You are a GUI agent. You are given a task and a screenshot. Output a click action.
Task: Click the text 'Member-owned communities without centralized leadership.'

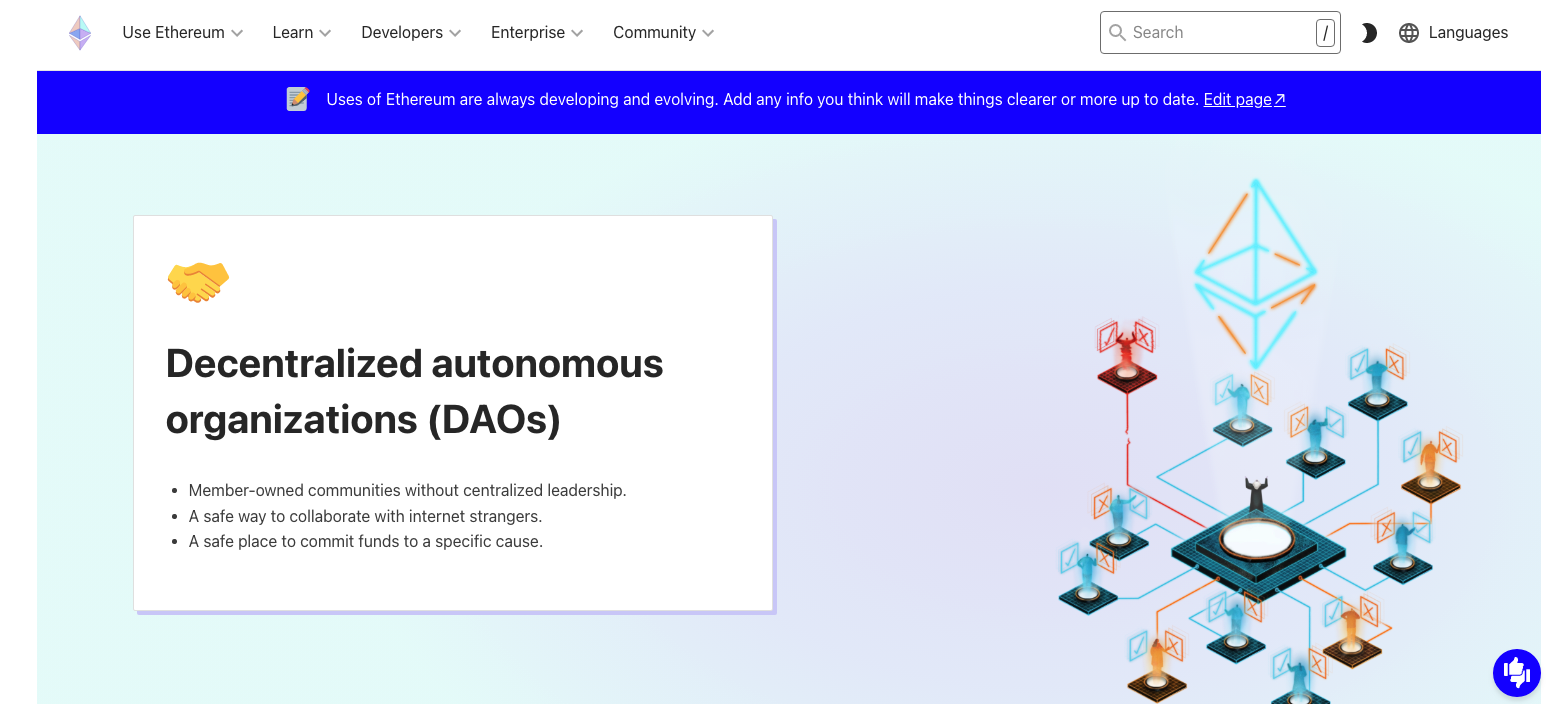click(x=407, y=490)
